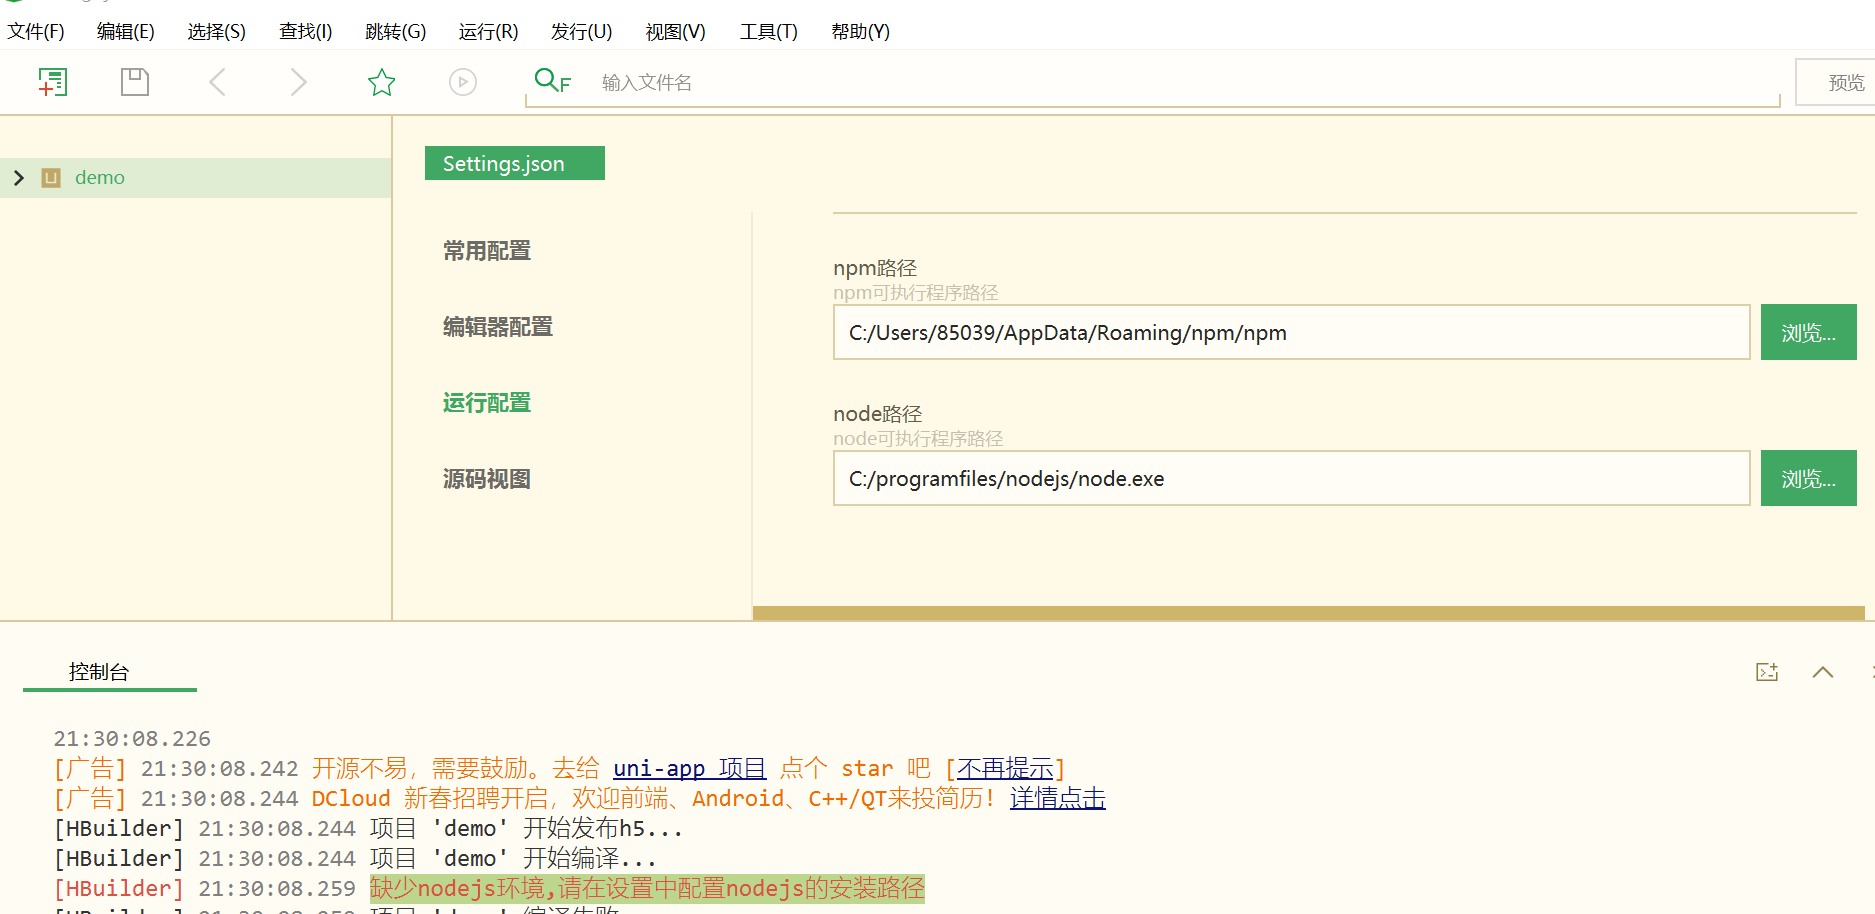
Task: Go forward with the right arrow icon
Action: click(x=298, y=82)
